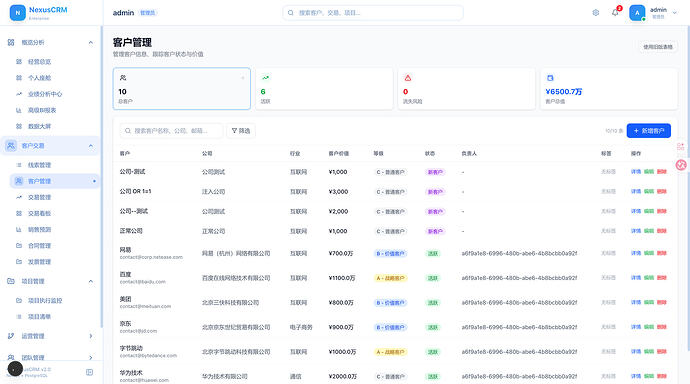This screenshot has height=384, width=690.
Task: Click the 使用旧版表格 button
Action: [x=658, y=47]
